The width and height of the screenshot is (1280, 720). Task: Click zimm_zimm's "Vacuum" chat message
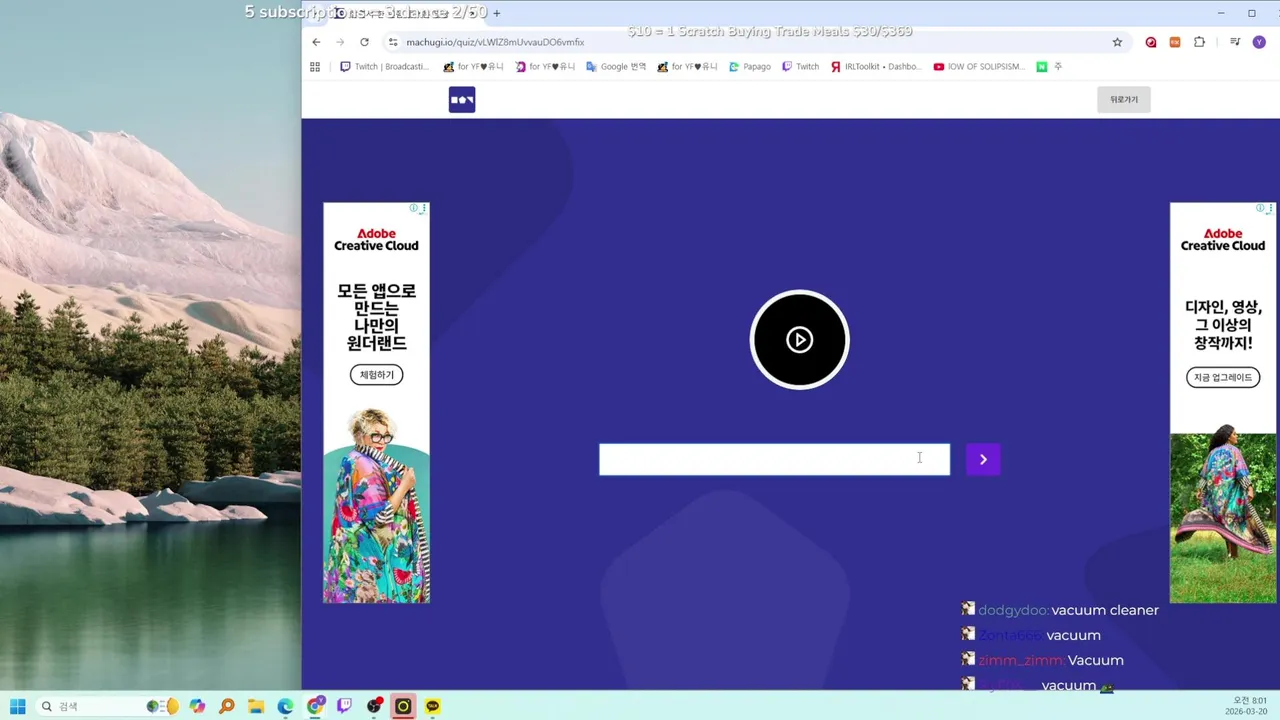[x=1096, y=660]
